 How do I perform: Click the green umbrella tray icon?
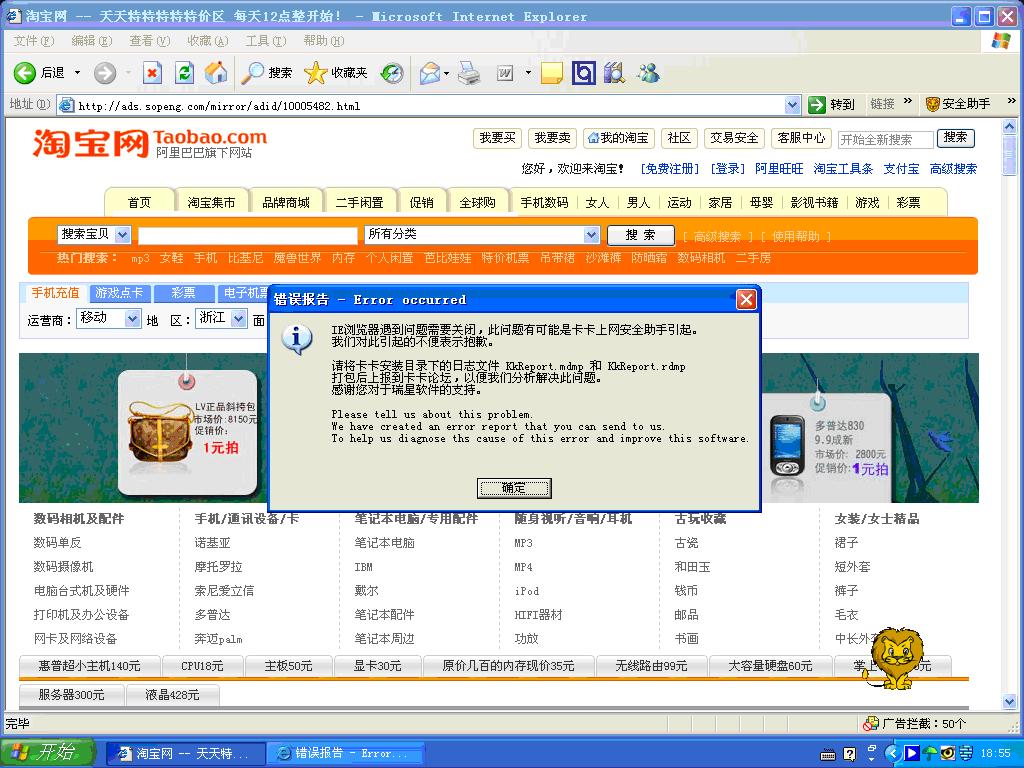(931, 753)
